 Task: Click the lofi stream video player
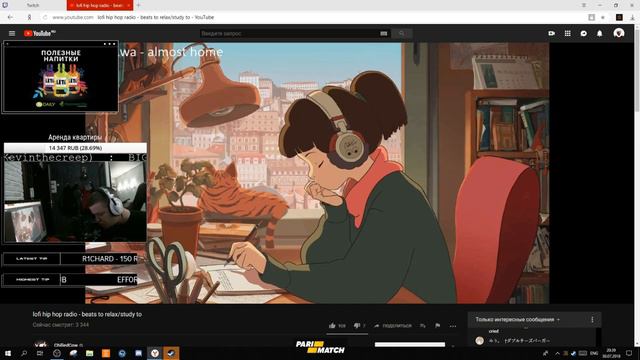[x=317, y=173]
